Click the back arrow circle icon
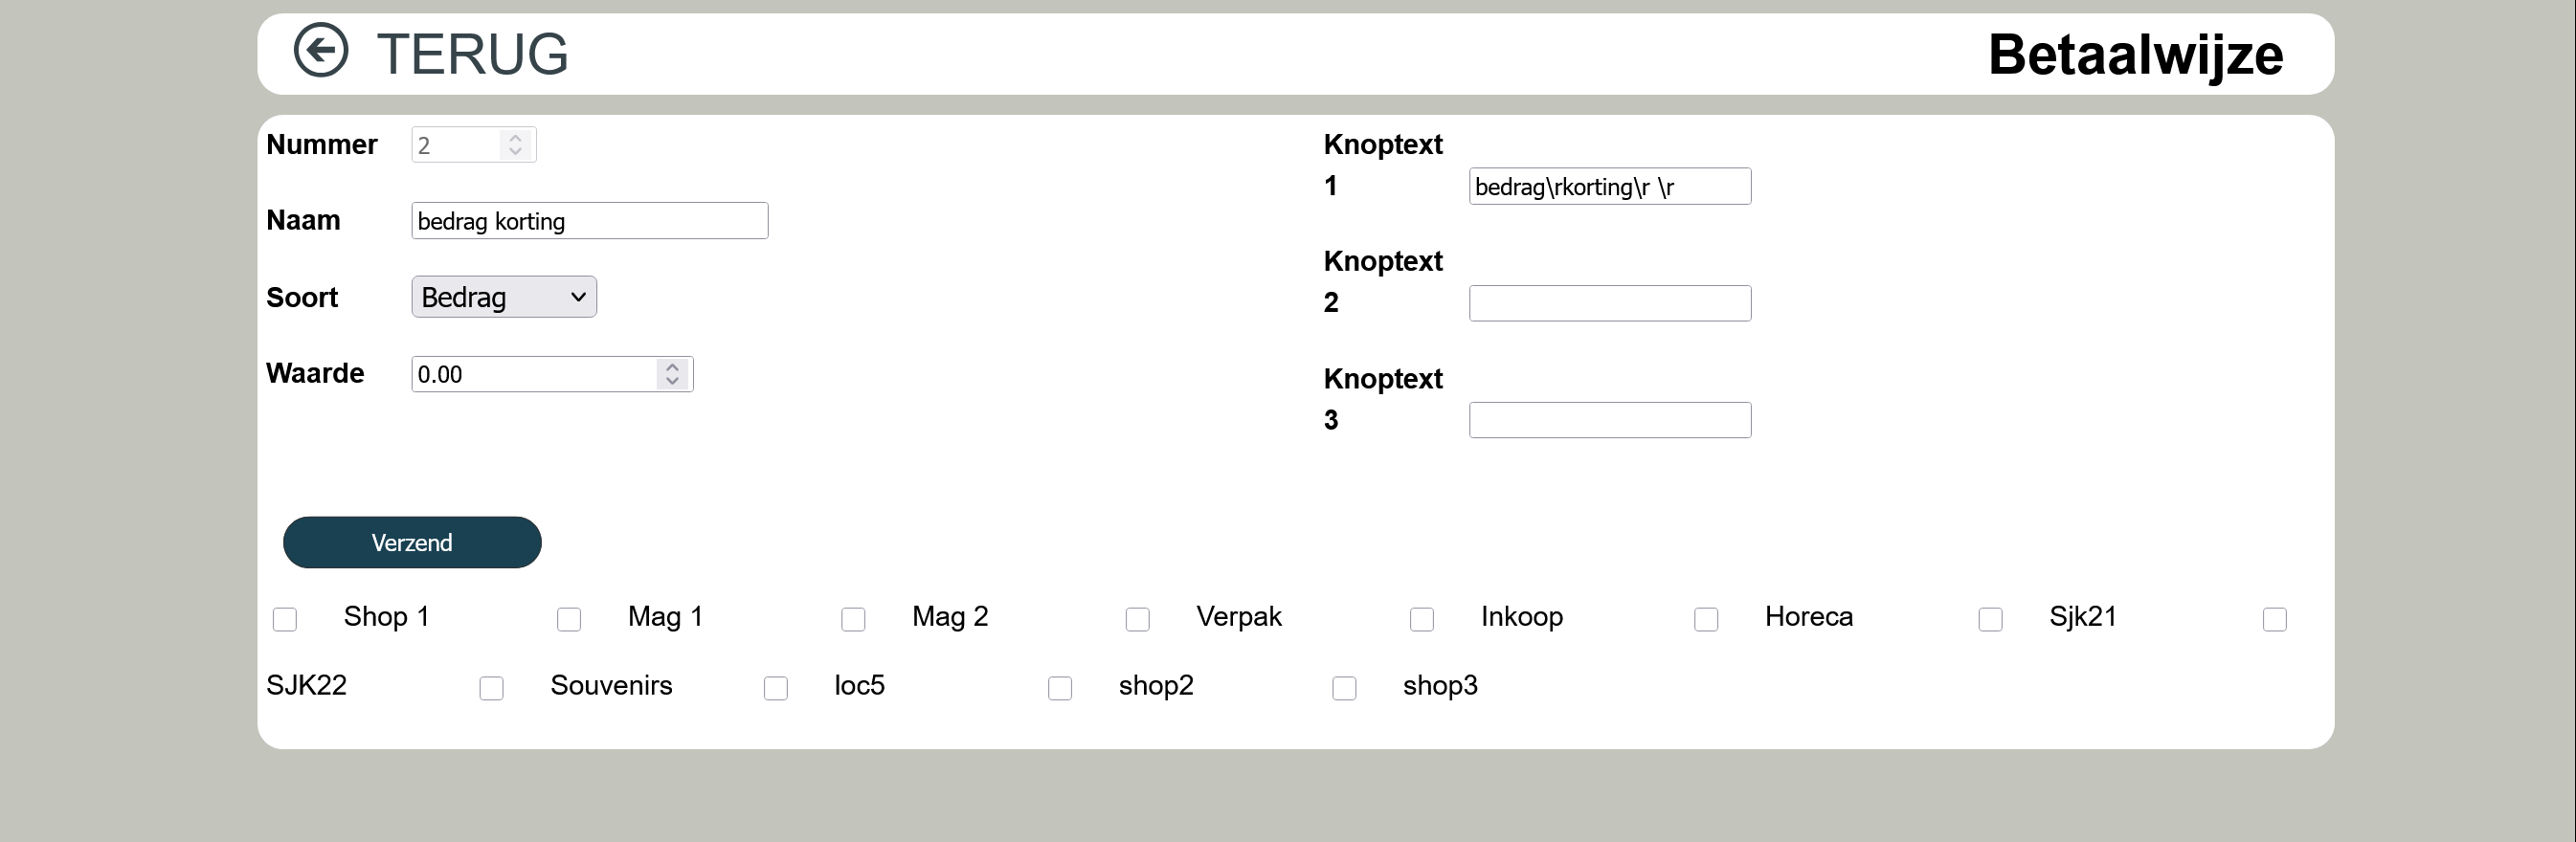The width and height of the screenshot is (2576, 842). (321, 50)
